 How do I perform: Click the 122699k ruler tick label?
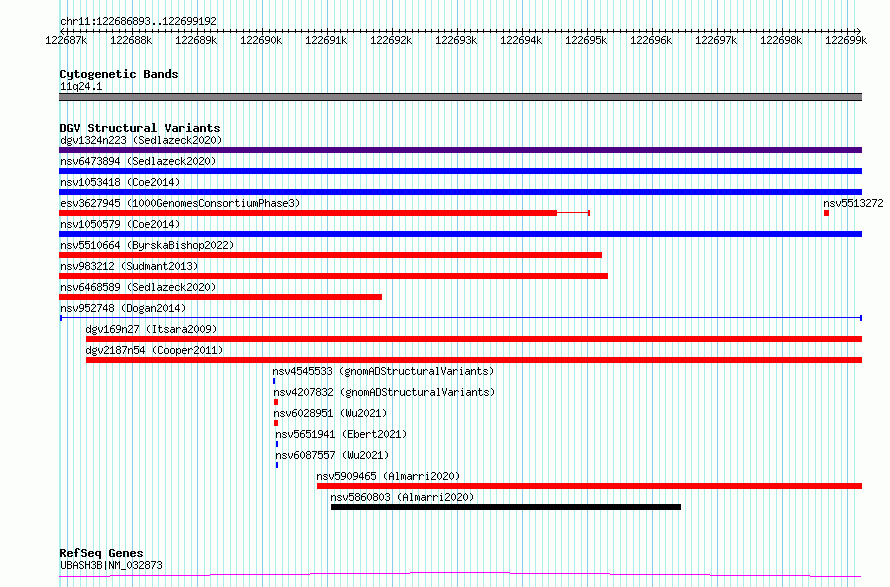846,40
